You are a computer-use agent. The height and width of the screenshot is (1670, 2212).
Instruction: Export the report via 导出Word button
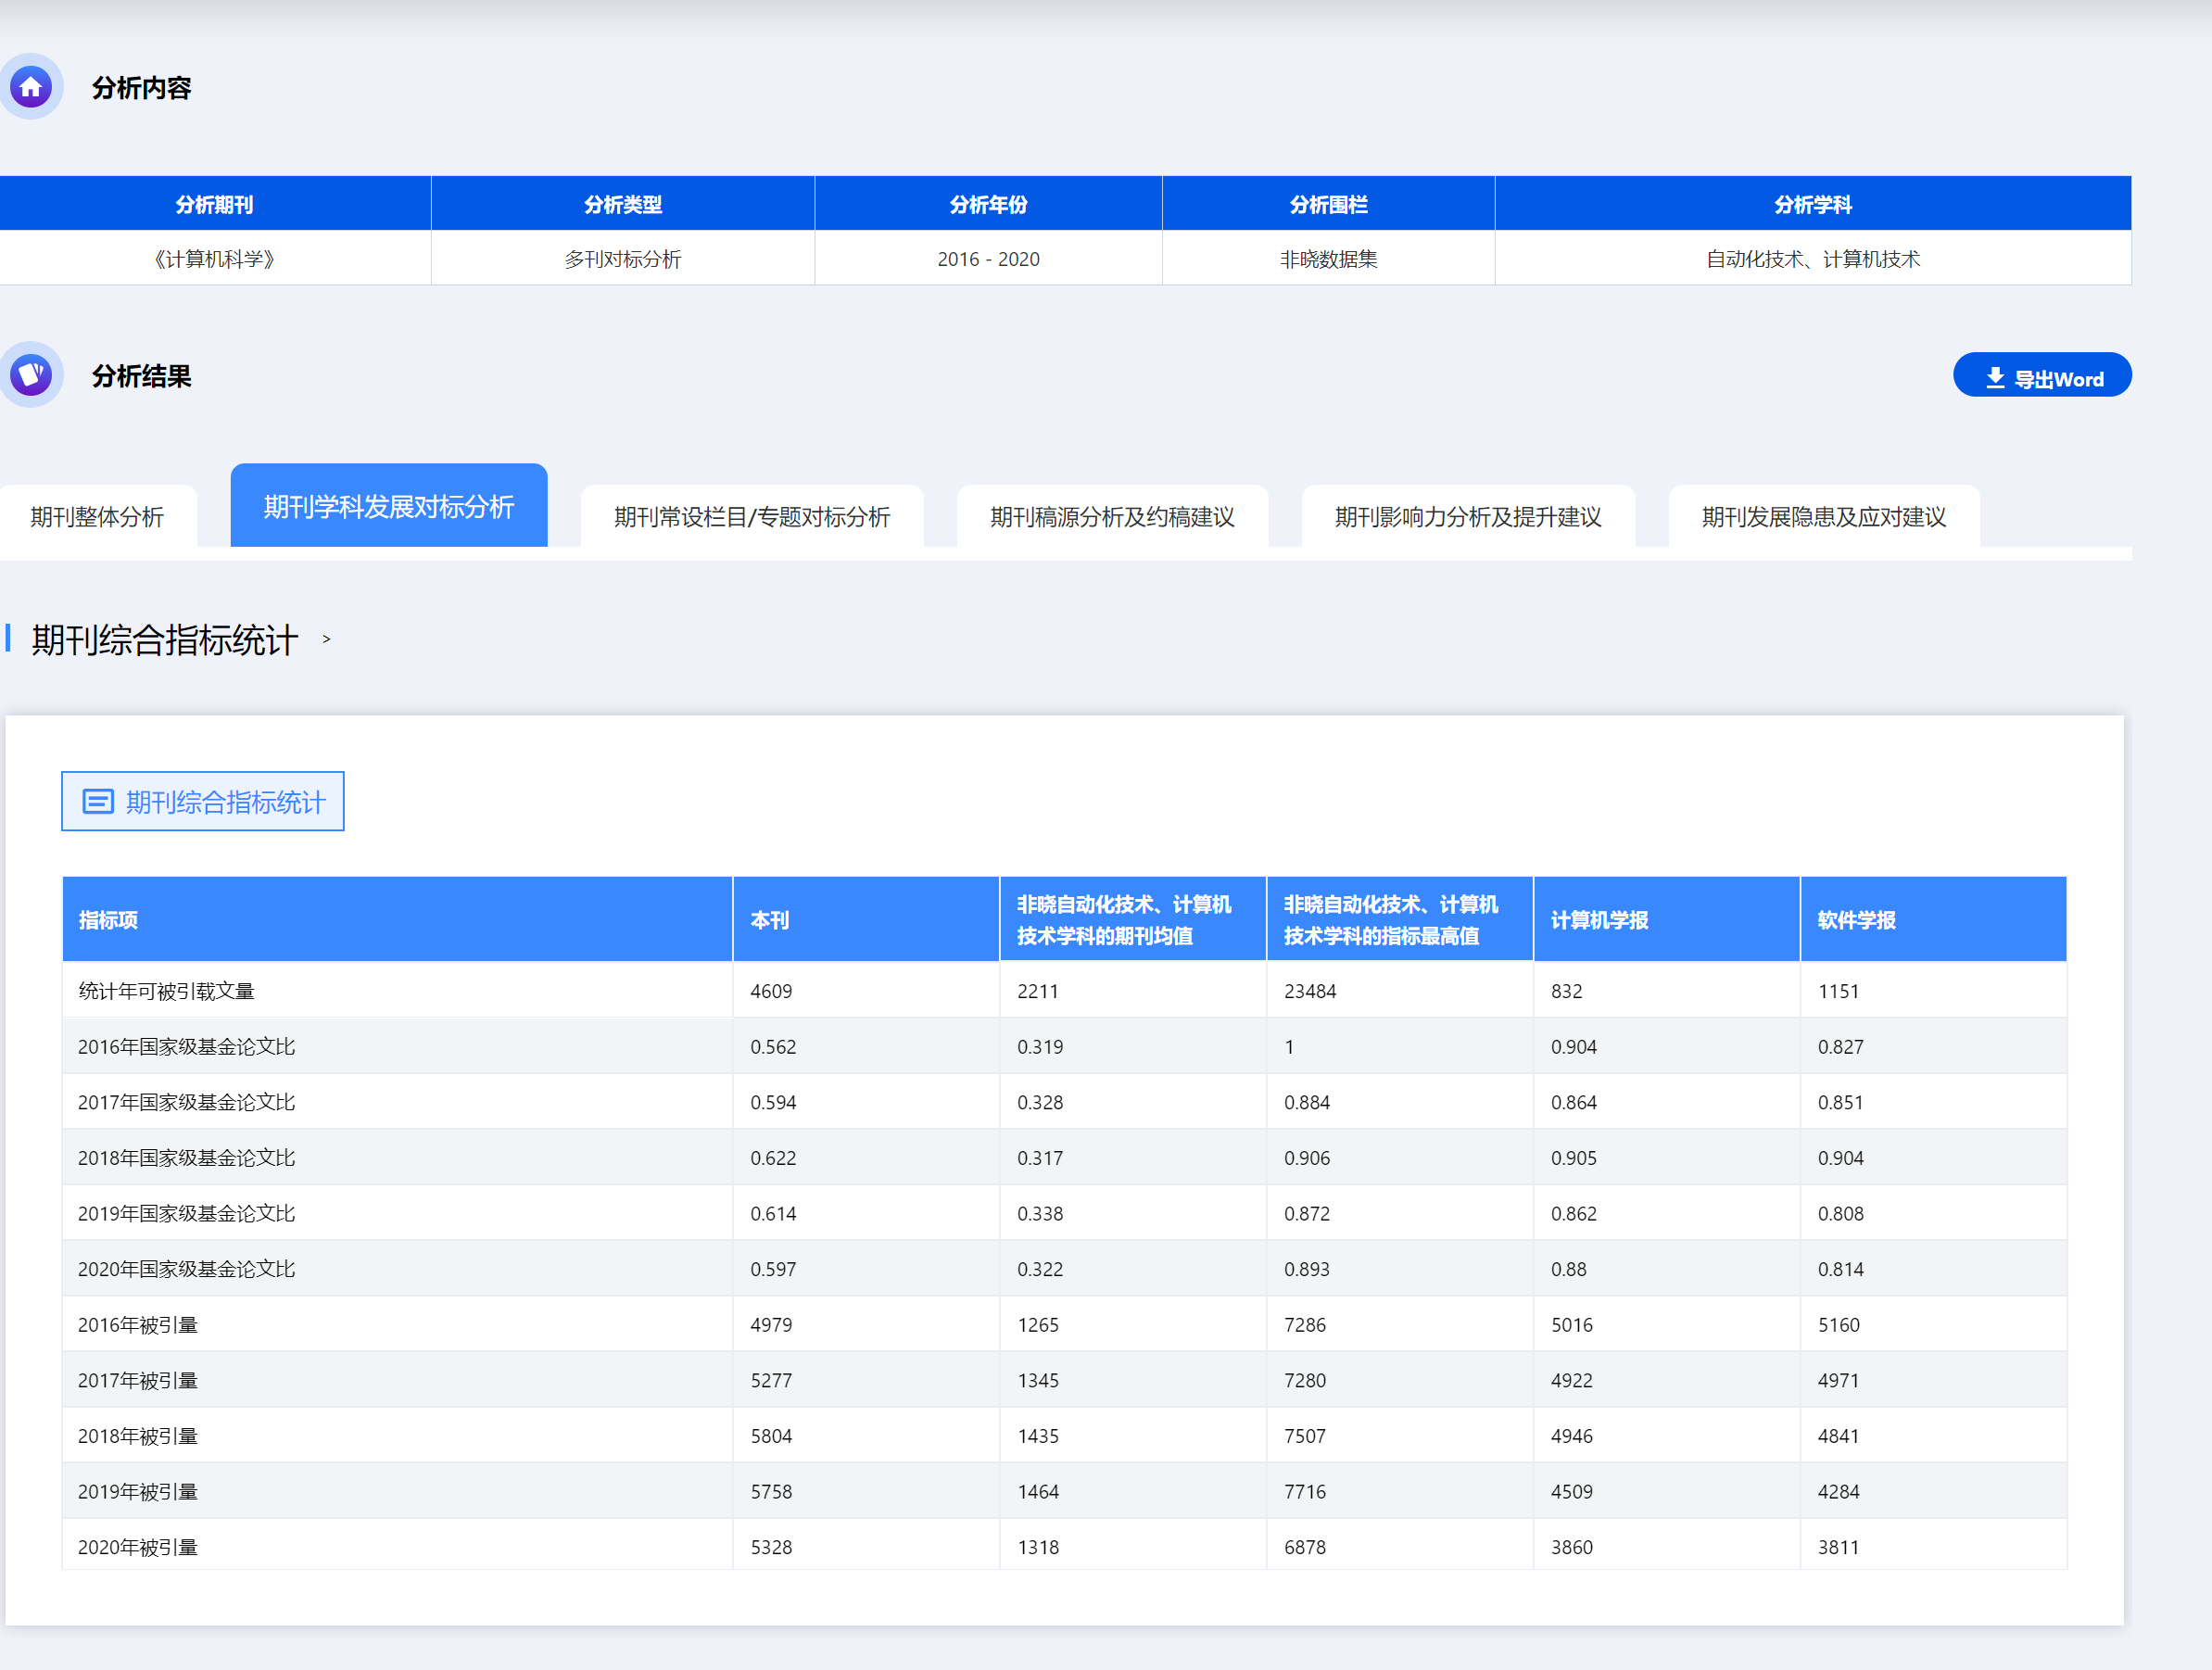2042,375
